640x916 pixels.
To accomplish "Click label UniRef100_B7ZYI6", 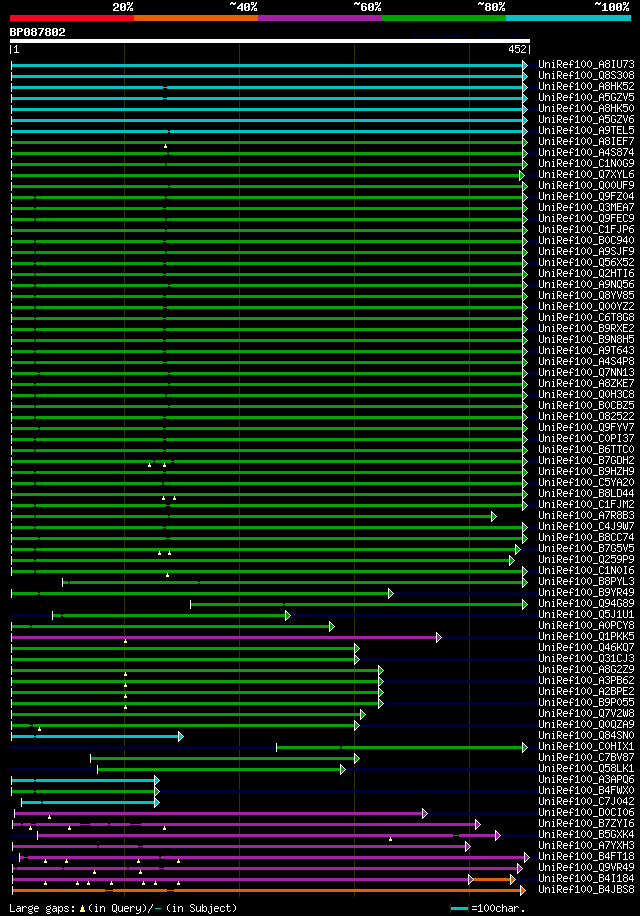I will [586, 824].
